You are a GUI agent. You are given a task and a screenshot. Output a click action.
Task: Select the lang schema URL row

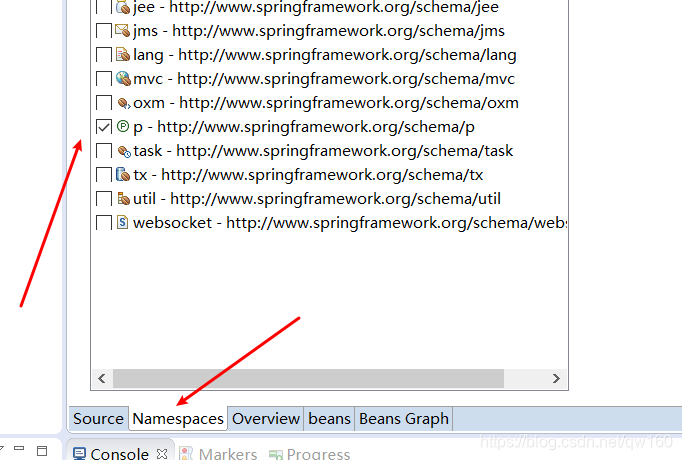pyautogui.click(x=324, y=55)
